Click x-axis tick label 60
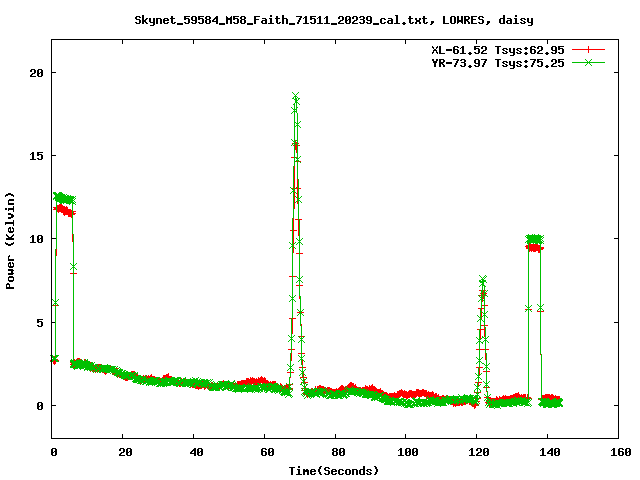Screen dimensions: 640x480 pos(267,452)
